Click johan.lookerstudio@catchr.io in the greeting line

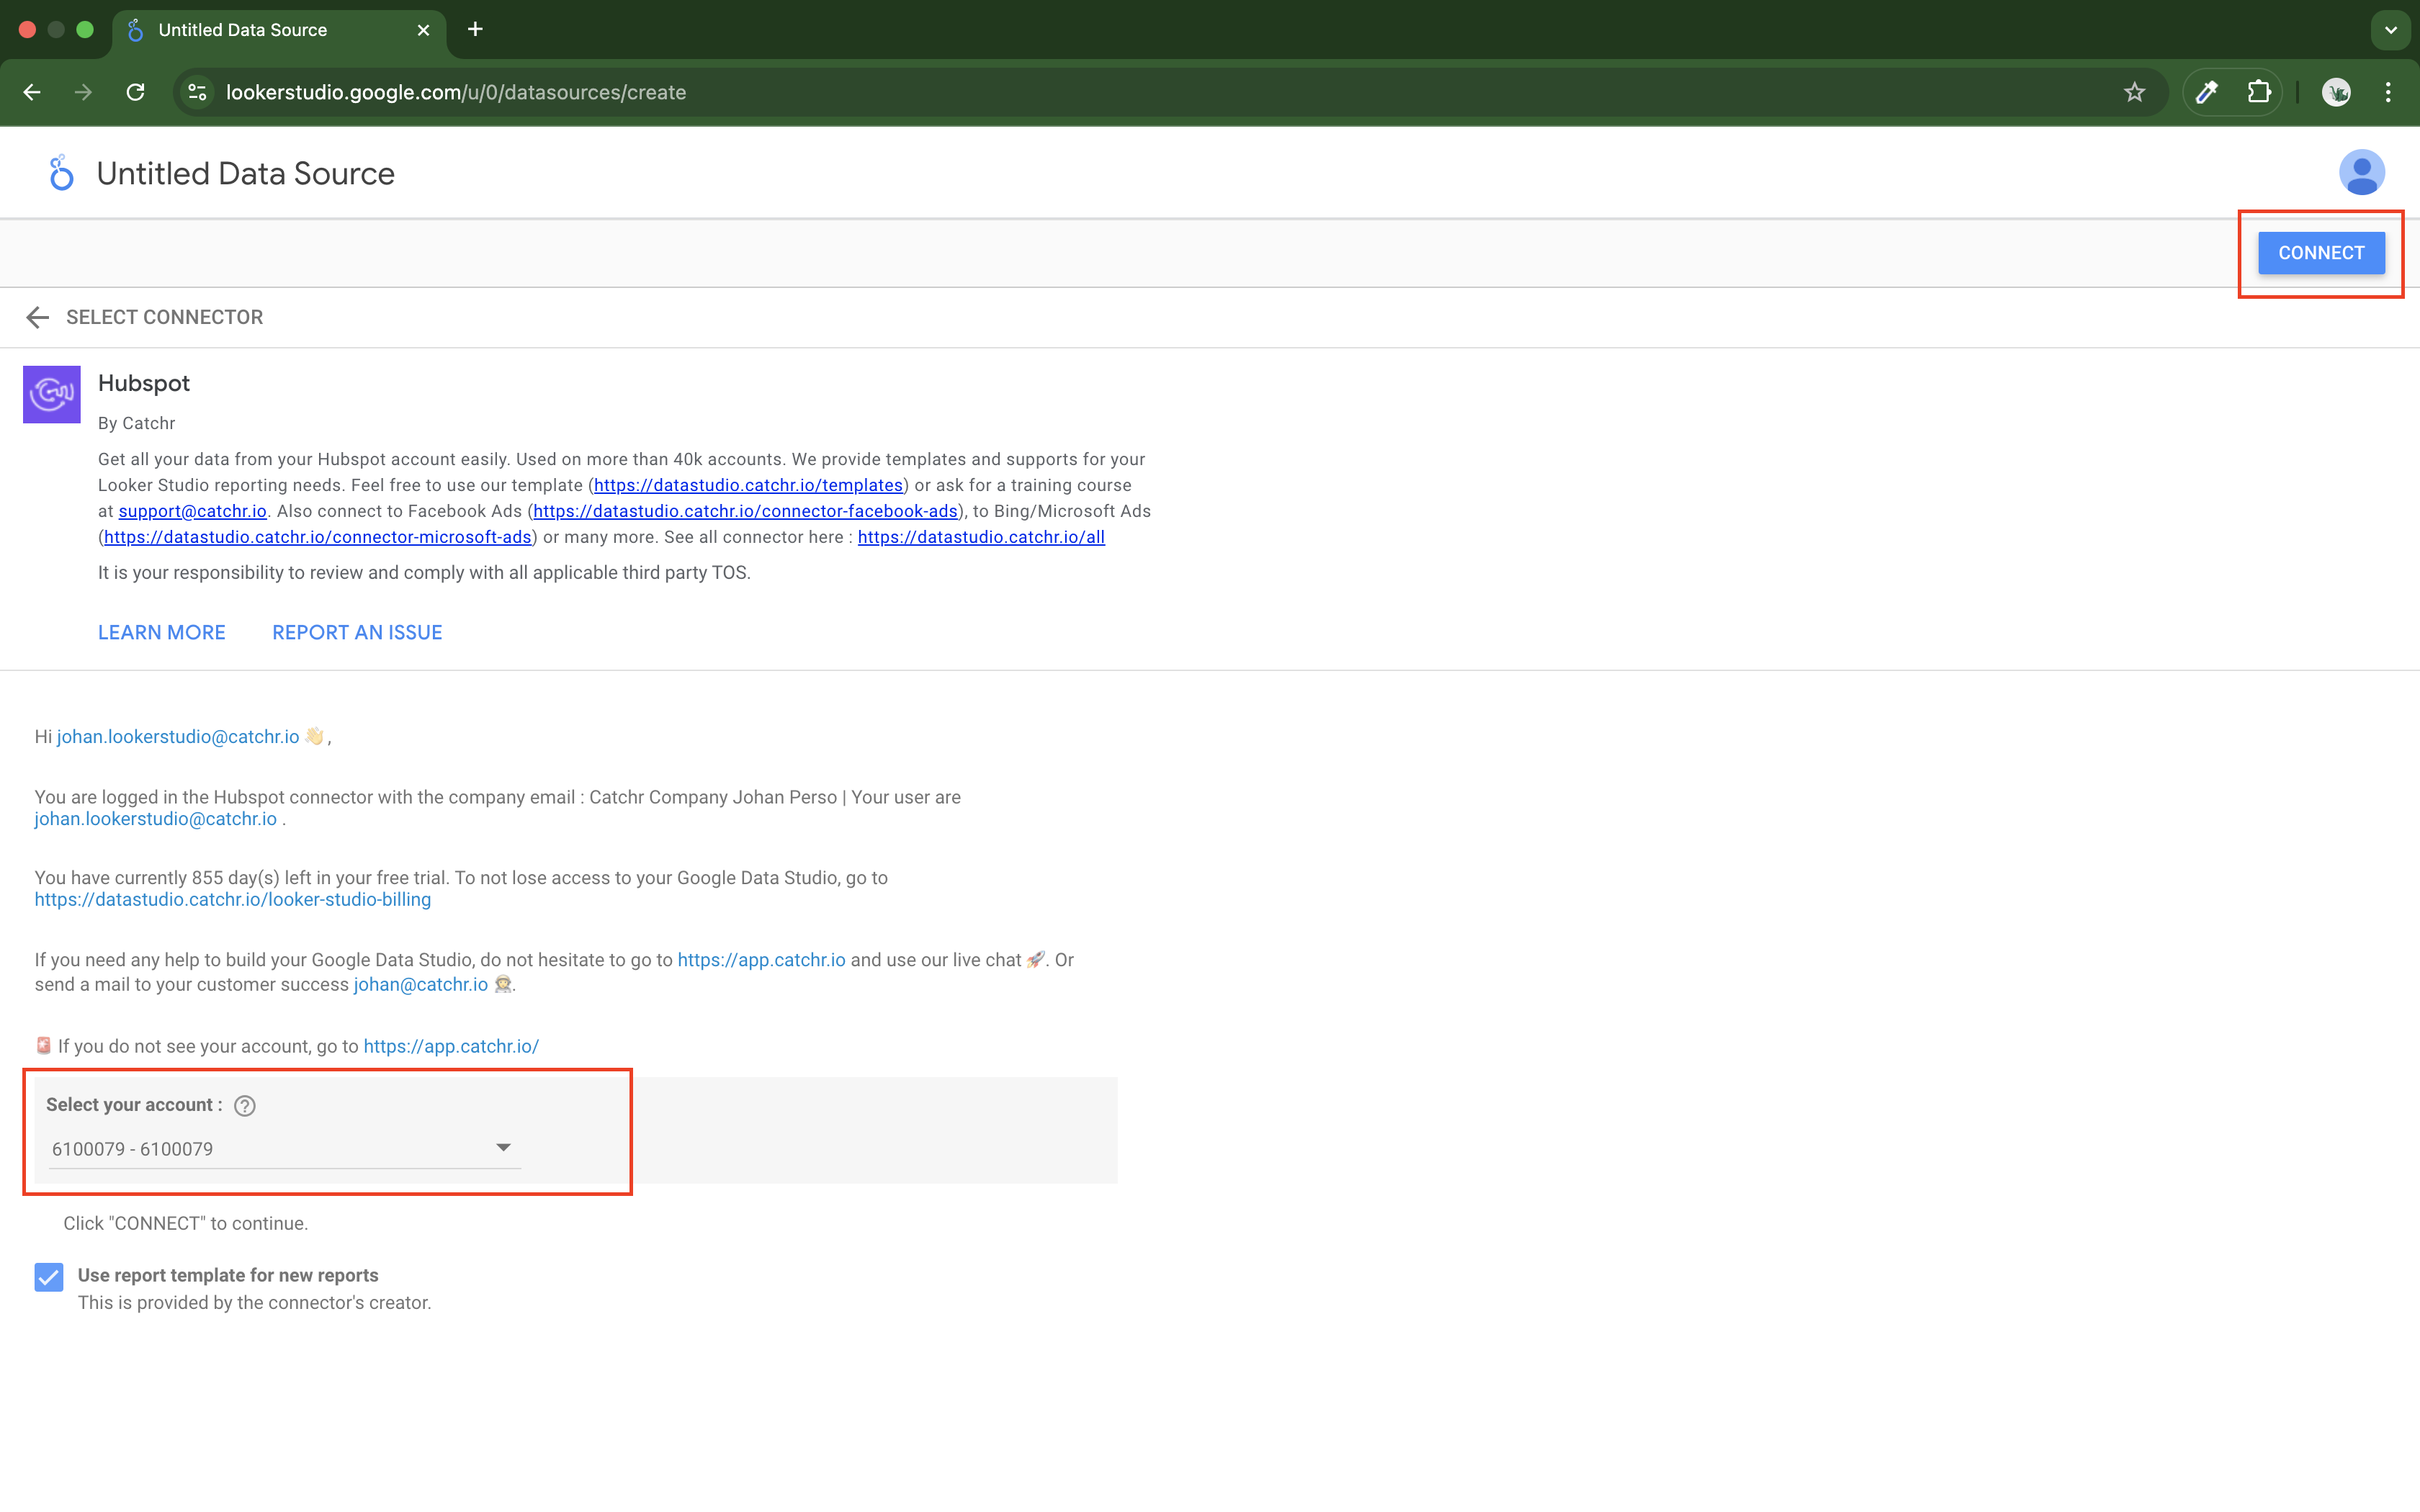pyautogui.click(x=178, y=737)
